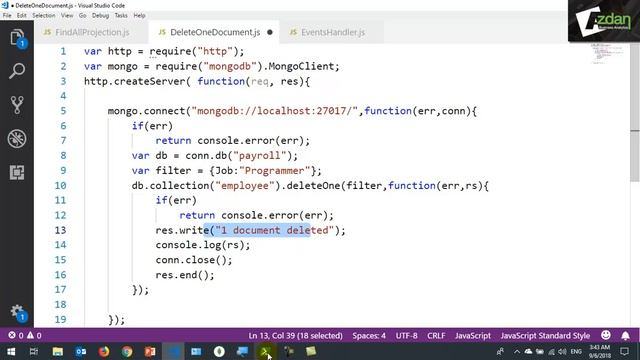The height and width of the screenshot is (360, 640).
Task: Click createServer on line 3
Action: [149, 81]
